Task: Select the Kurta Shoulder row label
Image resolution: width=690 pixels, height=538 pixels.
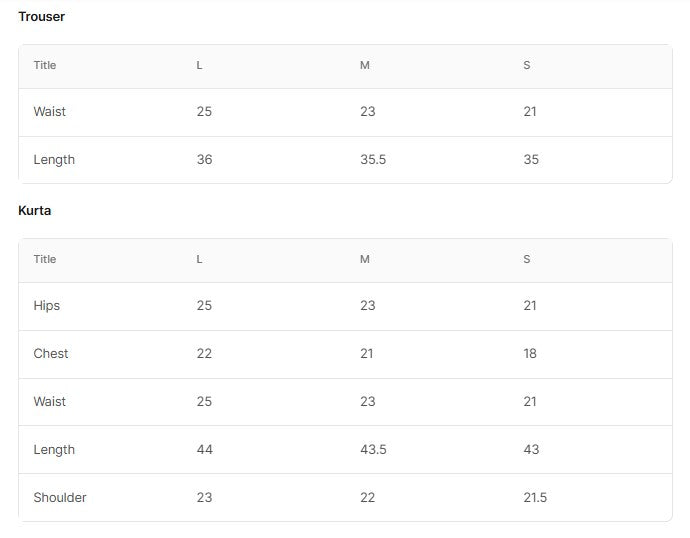Action: [x=60, y=498]
